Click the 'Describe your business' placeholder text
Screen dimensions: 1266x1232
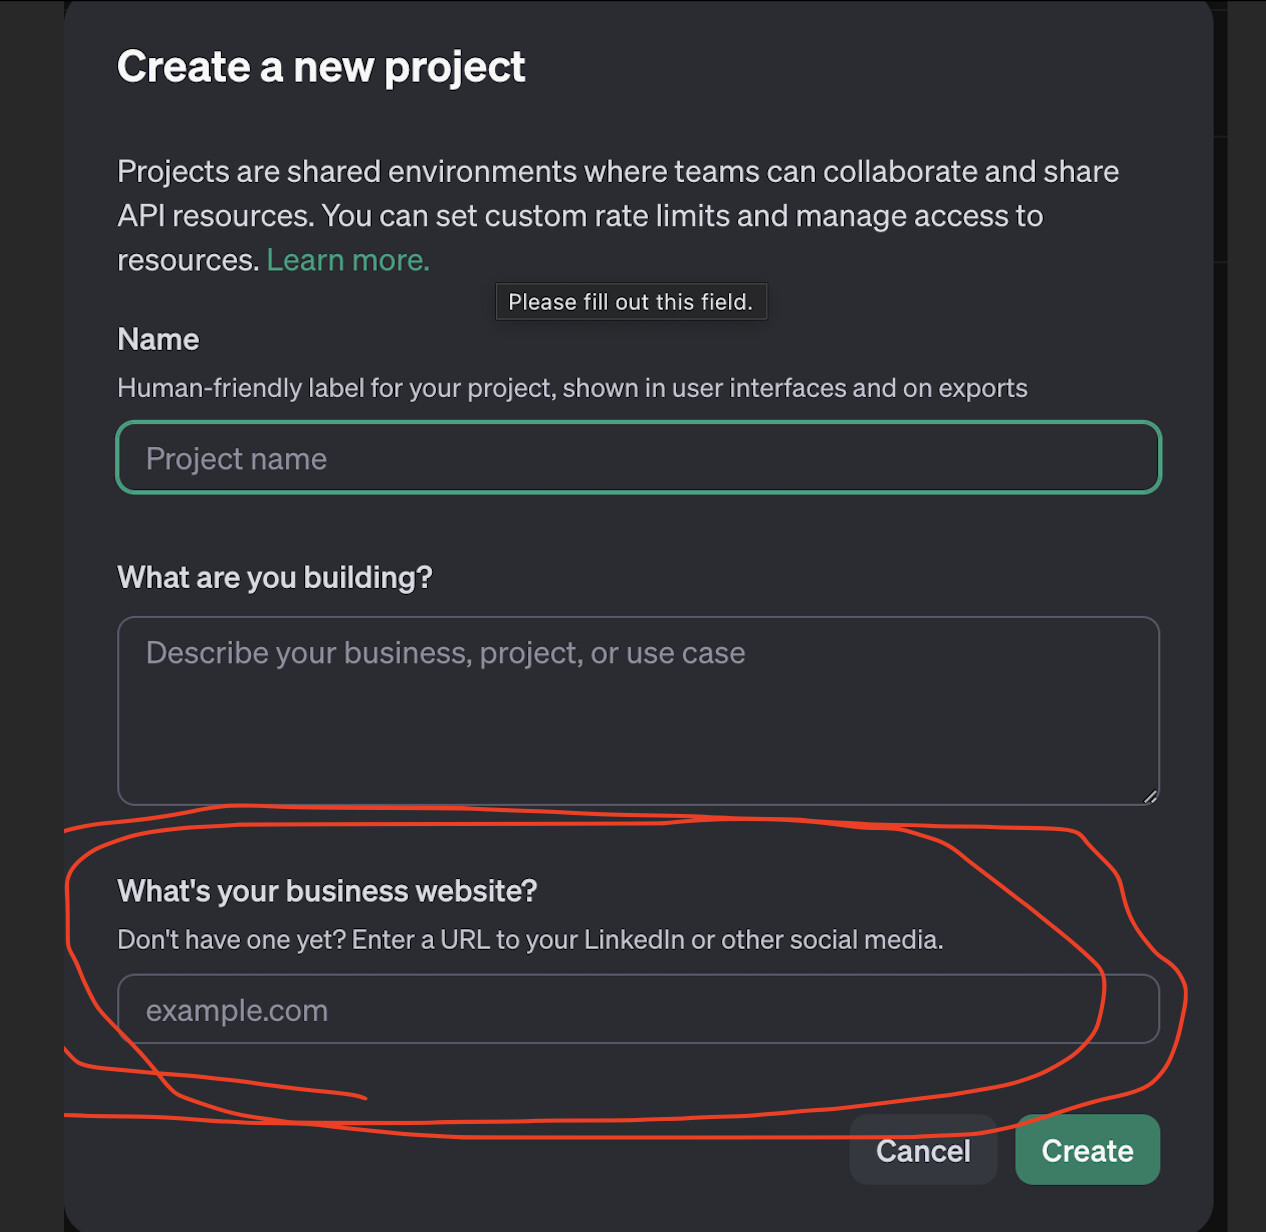coord(445,652)
